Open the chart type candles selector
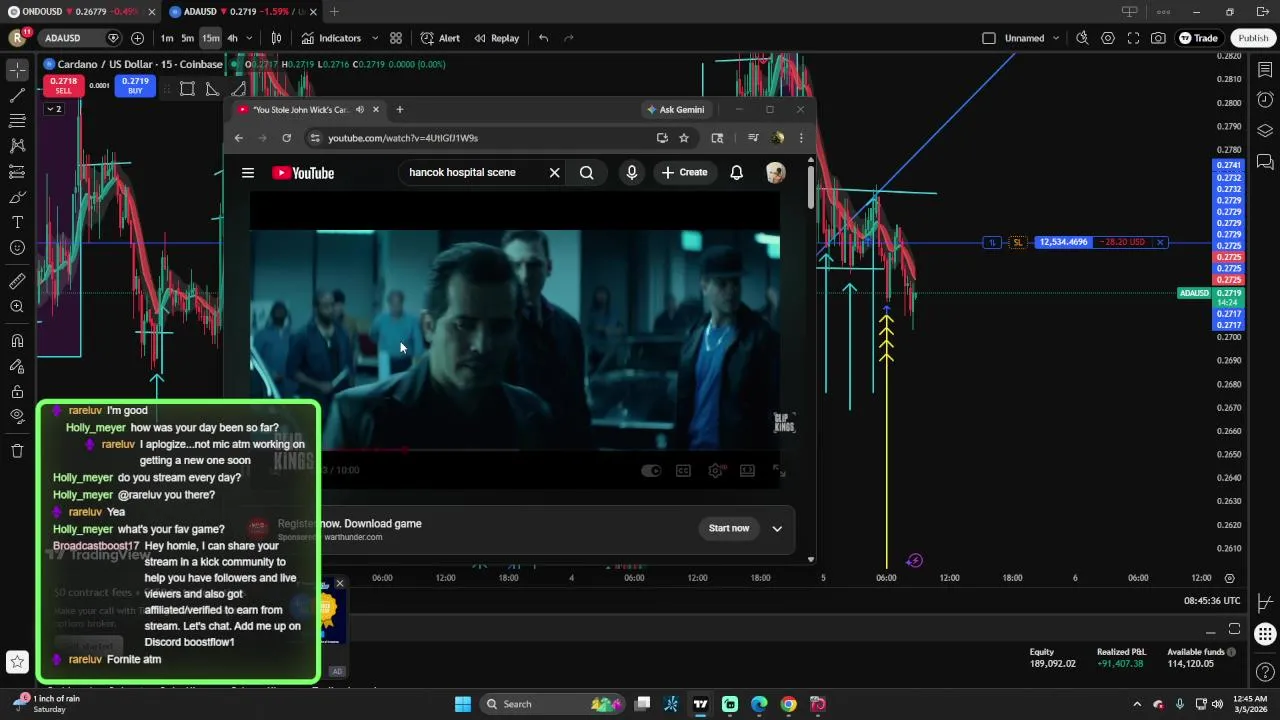1280x720 pixels. pyautogui.click(x=276, y=38)
